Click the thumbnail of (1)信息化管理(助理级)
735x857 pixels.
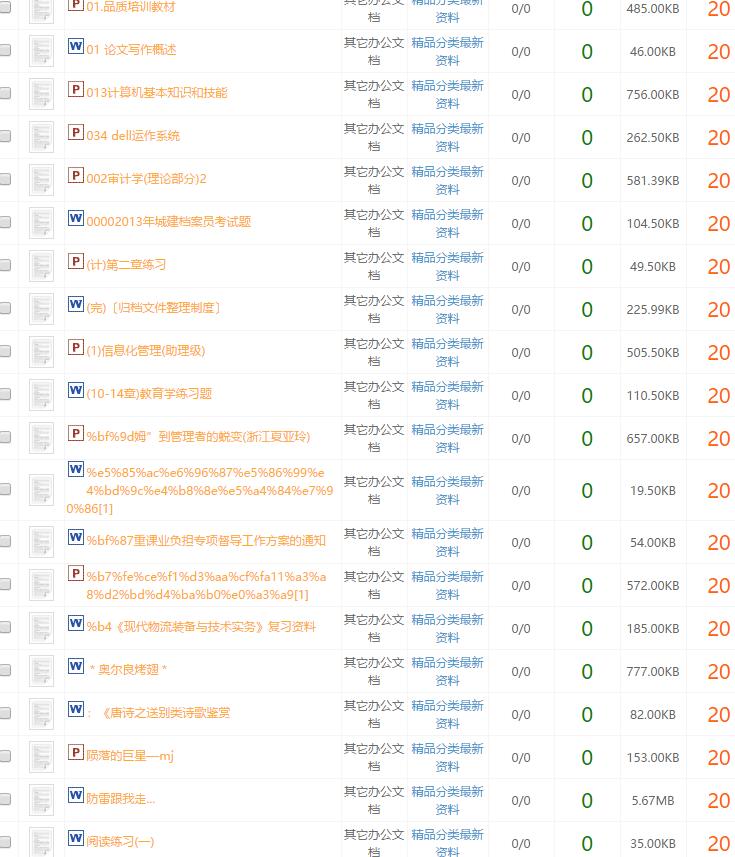click(x=41, y=352)
